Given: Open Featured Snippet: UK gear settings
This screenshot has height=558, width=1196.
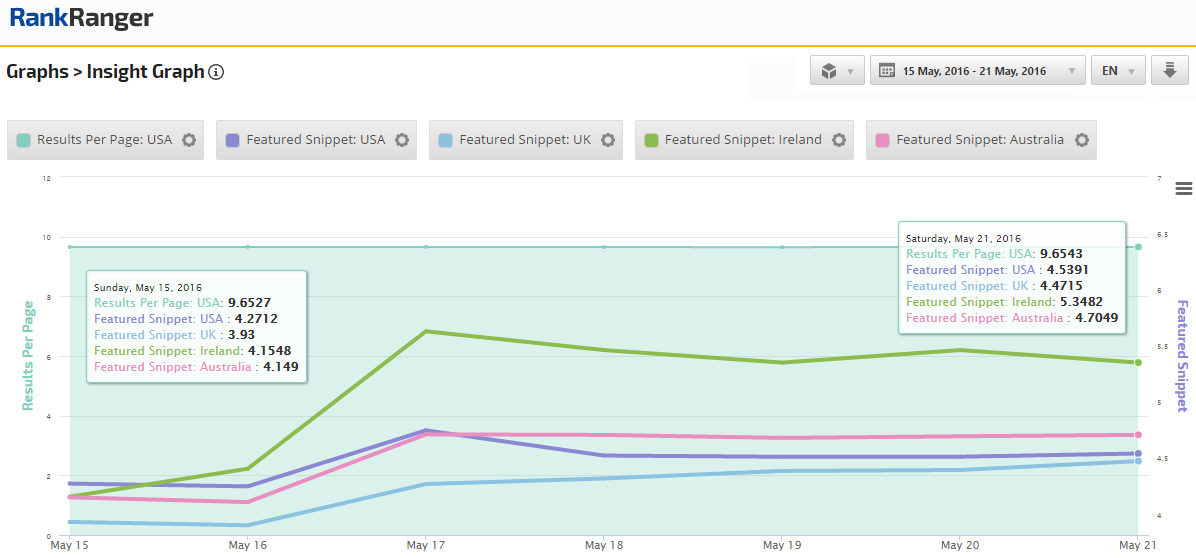Looking at the screenshot, I should [607, 140].
